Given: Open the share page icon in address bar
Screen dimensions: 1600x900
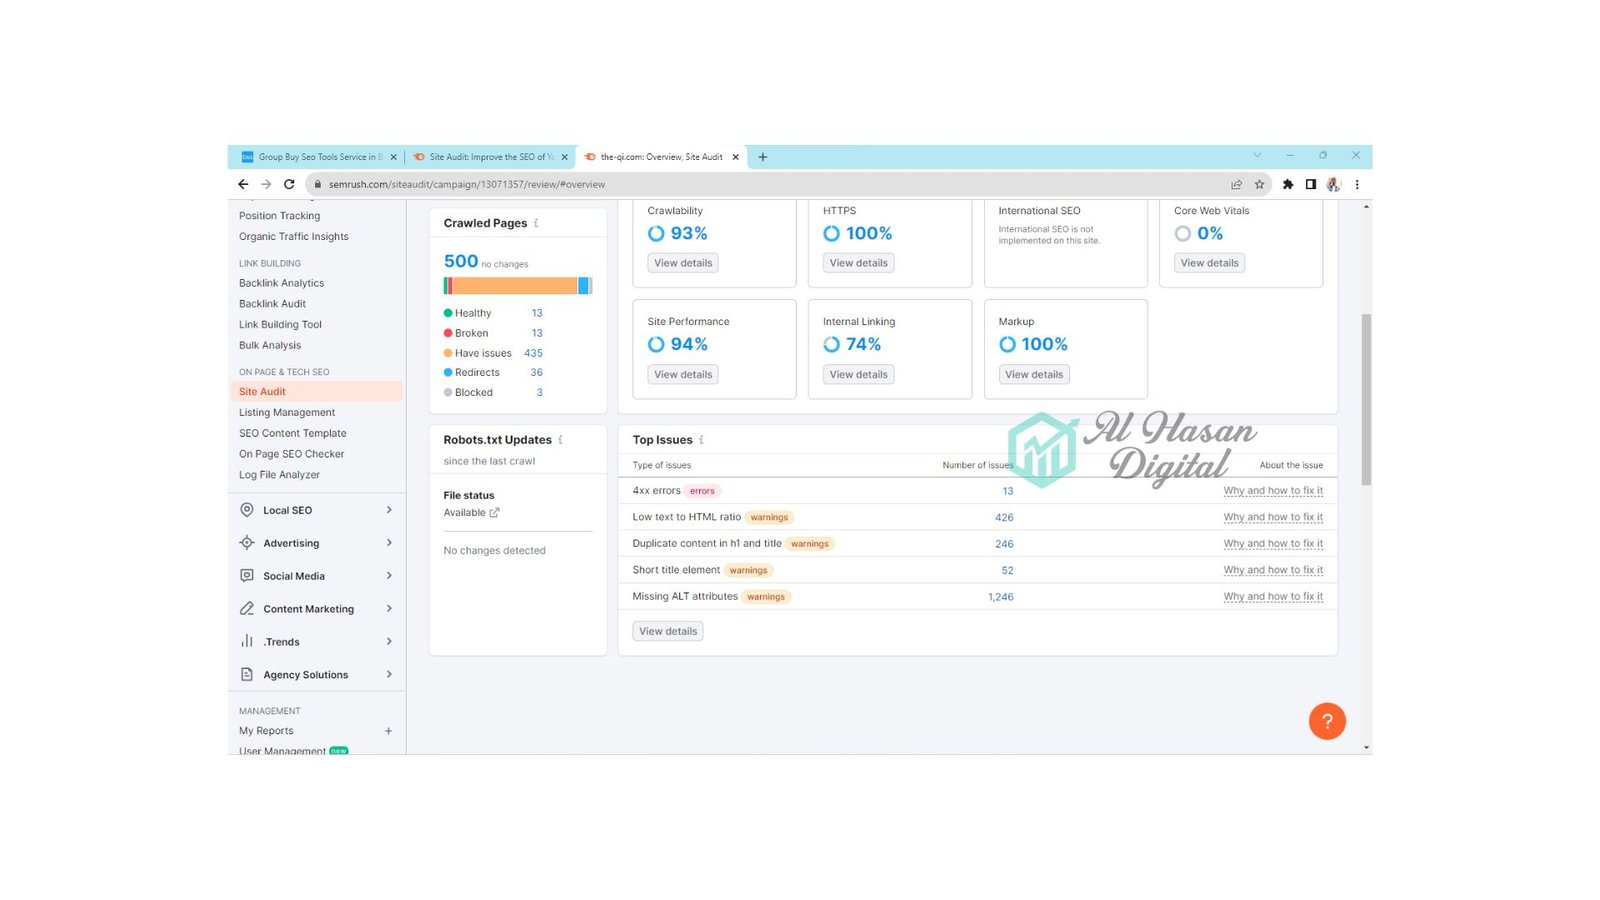Looking at the screenshot, I should 1236,184.
